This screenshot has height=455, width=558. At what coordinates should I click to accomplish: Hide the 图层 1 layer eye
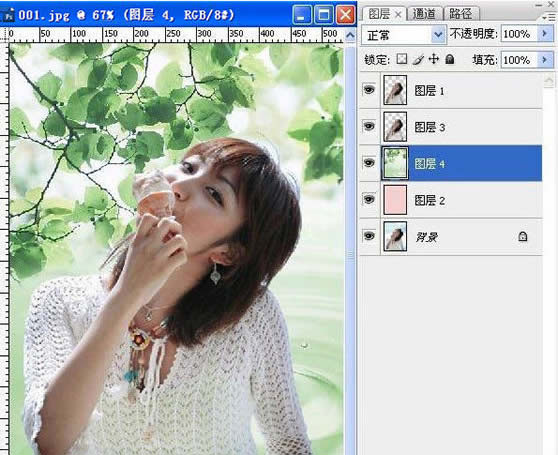pyautogui.click(x=369, y=90)
